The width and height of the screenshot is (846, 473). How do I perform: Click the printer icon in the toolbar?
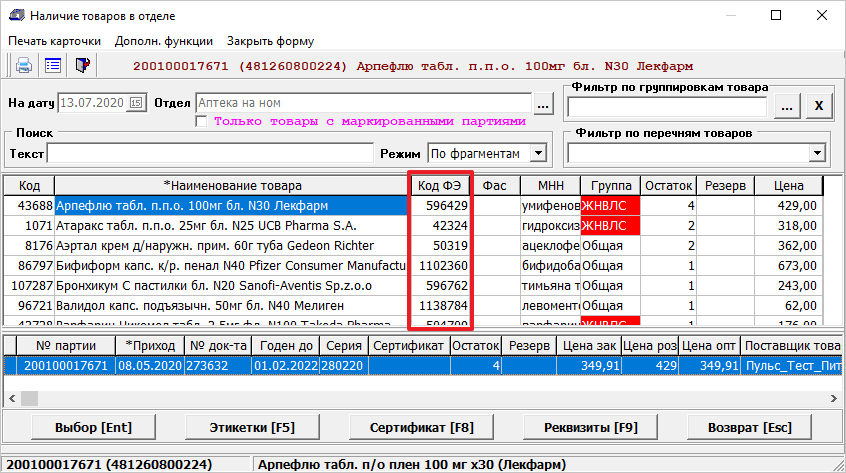pos(23,66)
